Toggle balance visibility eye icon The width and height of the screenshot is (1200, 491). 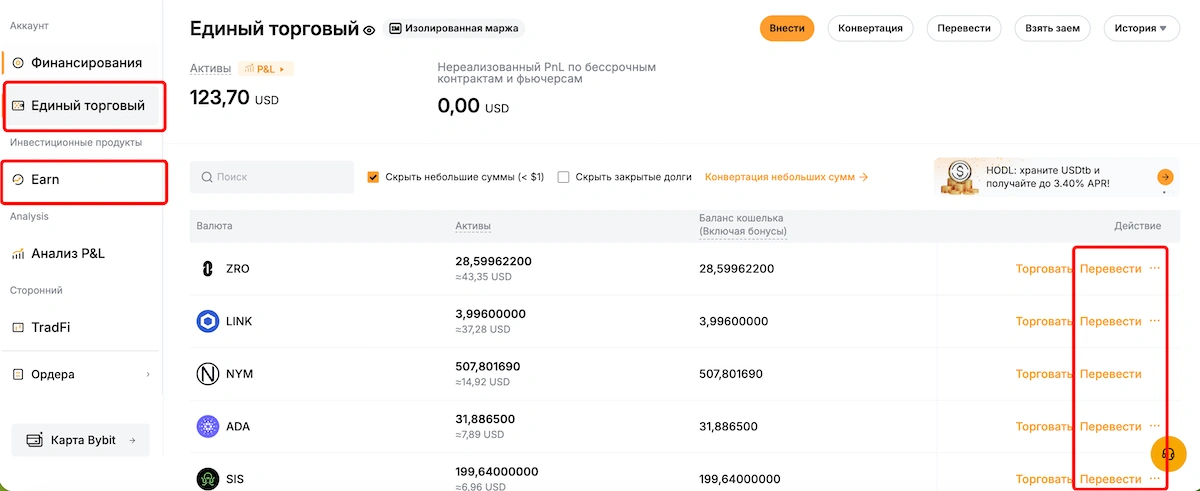(369, 30)
